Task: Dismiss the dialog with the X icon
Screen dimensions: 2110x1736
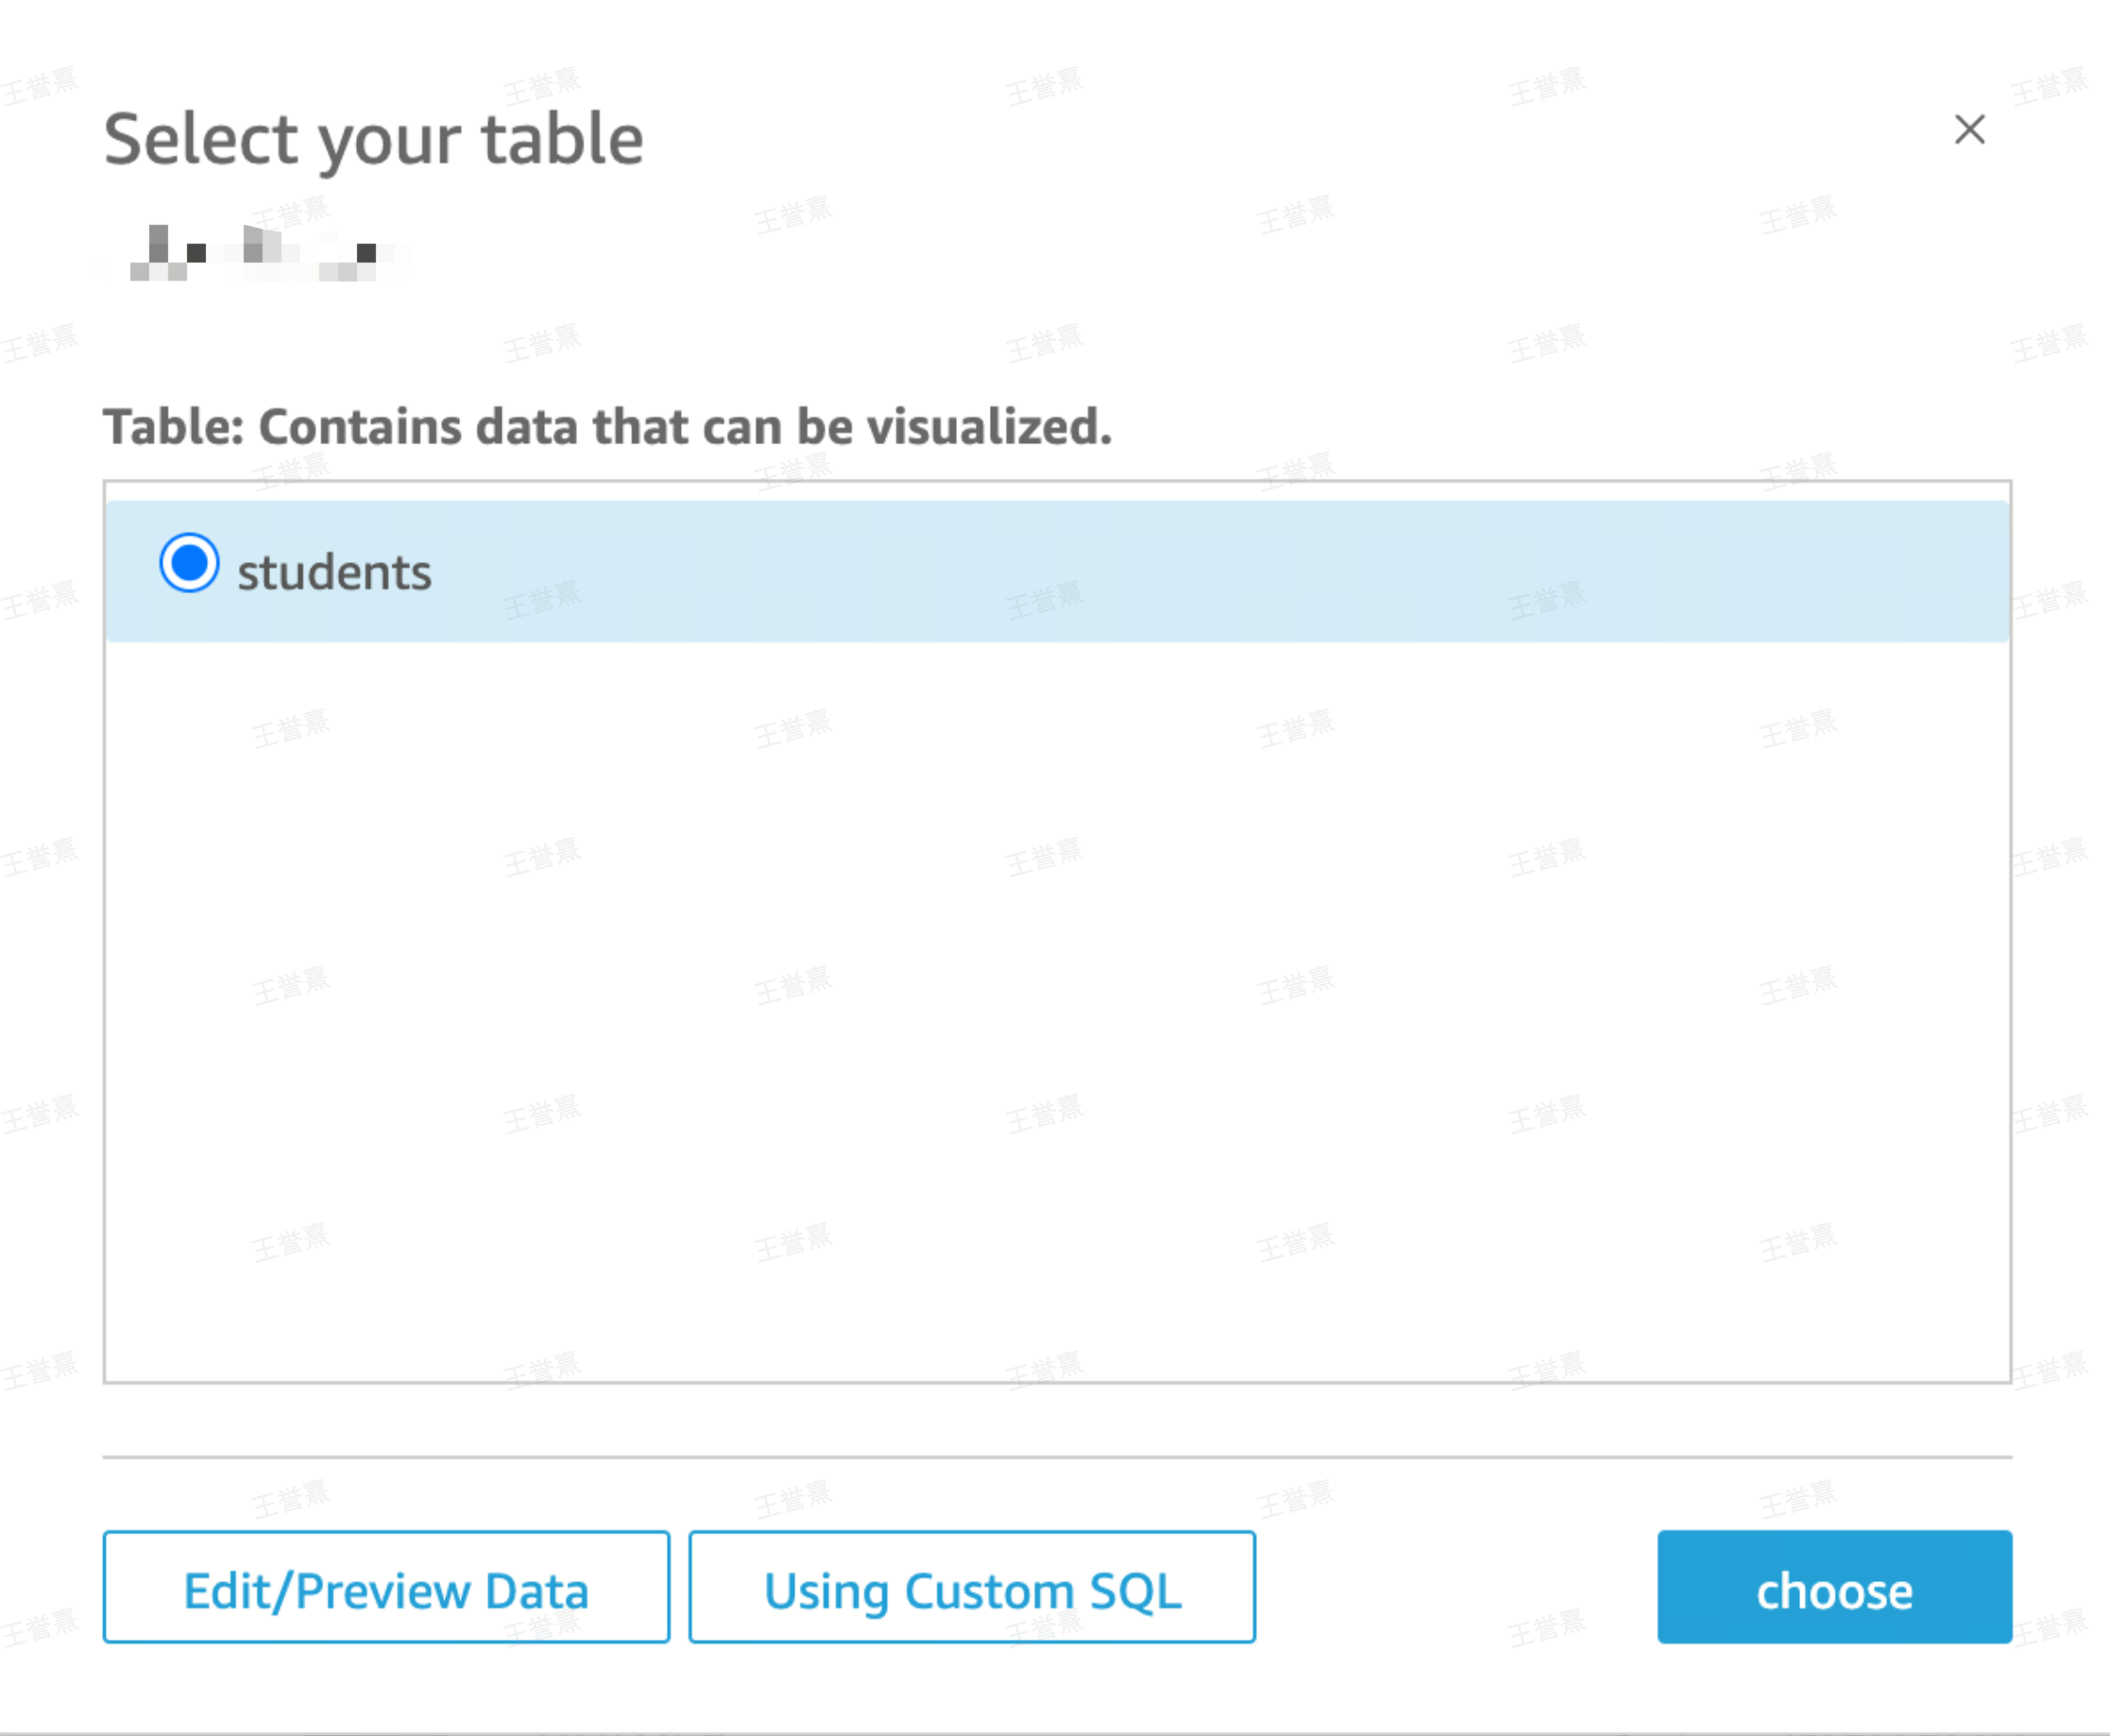Action: coord(1969,129)
